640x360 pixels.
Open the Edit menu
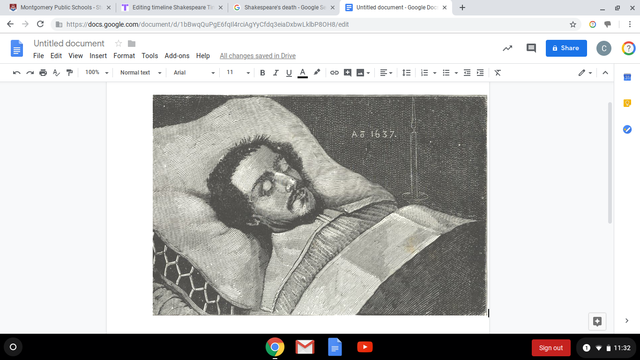pos(56,56)
